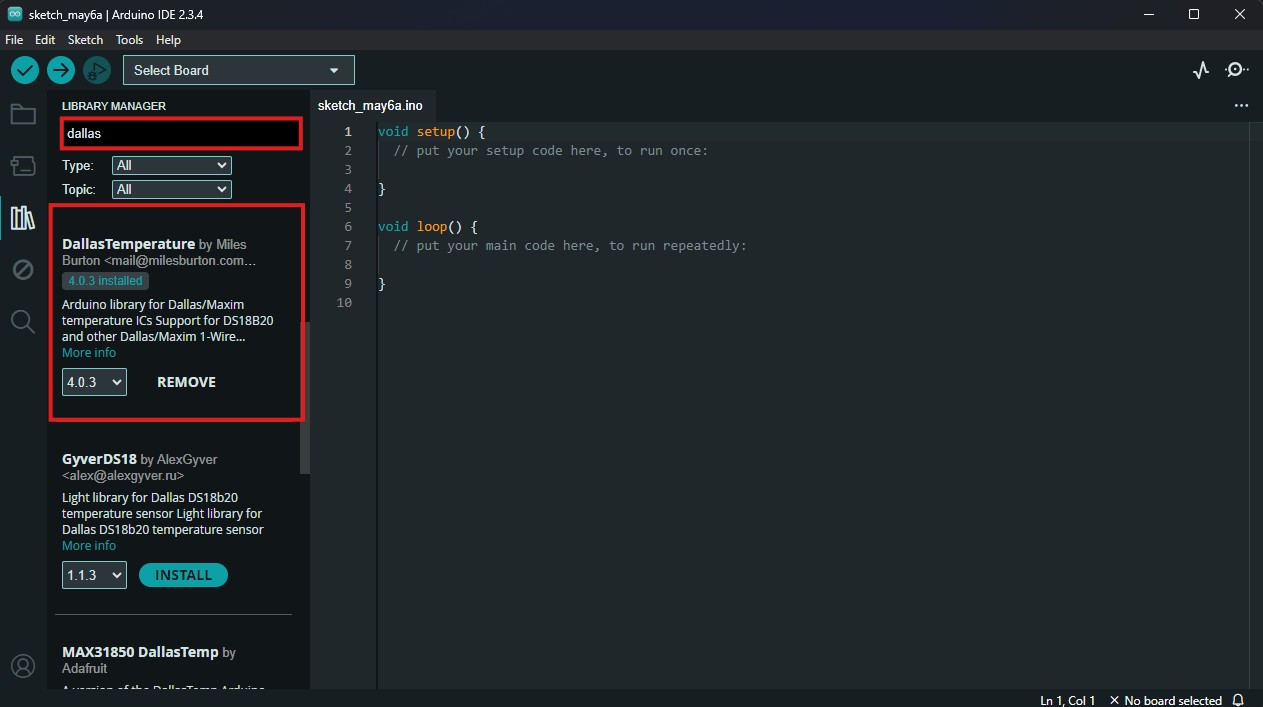Open the editor tab overflow ellipsis menu
This screenshot has height=707, width=1263.
click(1241, 105)
